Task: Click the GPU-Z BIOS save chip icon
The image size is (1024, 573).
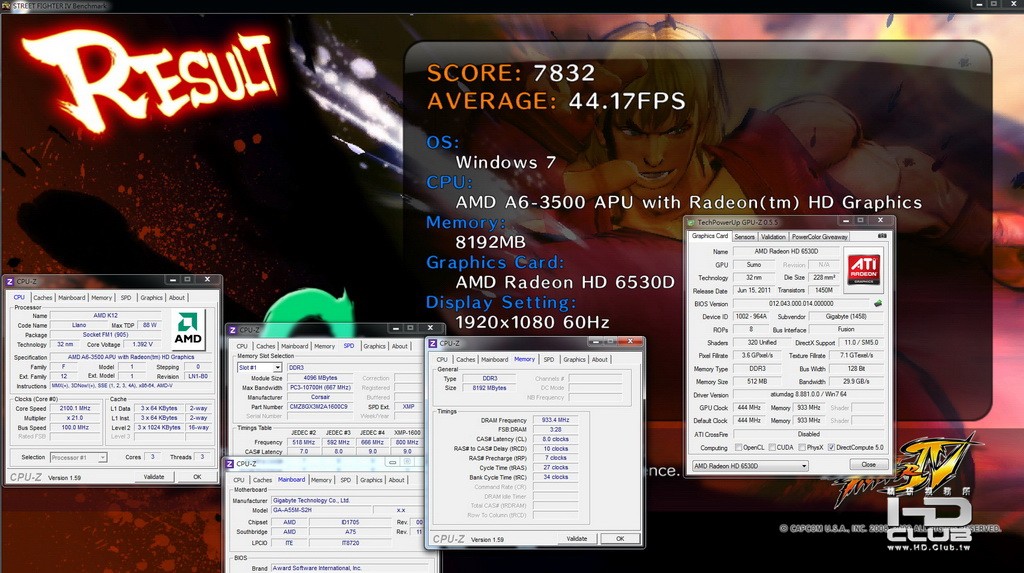Action: click(878, 303)
